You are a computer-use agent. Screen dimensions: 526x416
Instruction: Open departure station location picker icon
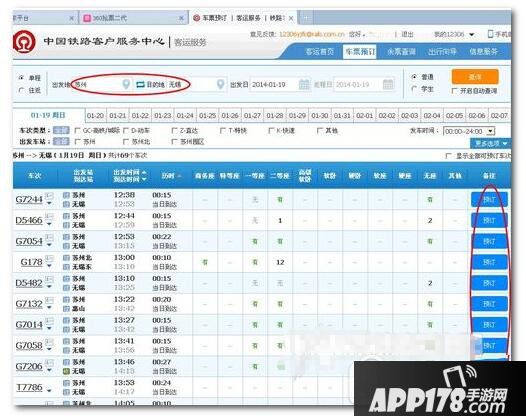click(126, 84)
